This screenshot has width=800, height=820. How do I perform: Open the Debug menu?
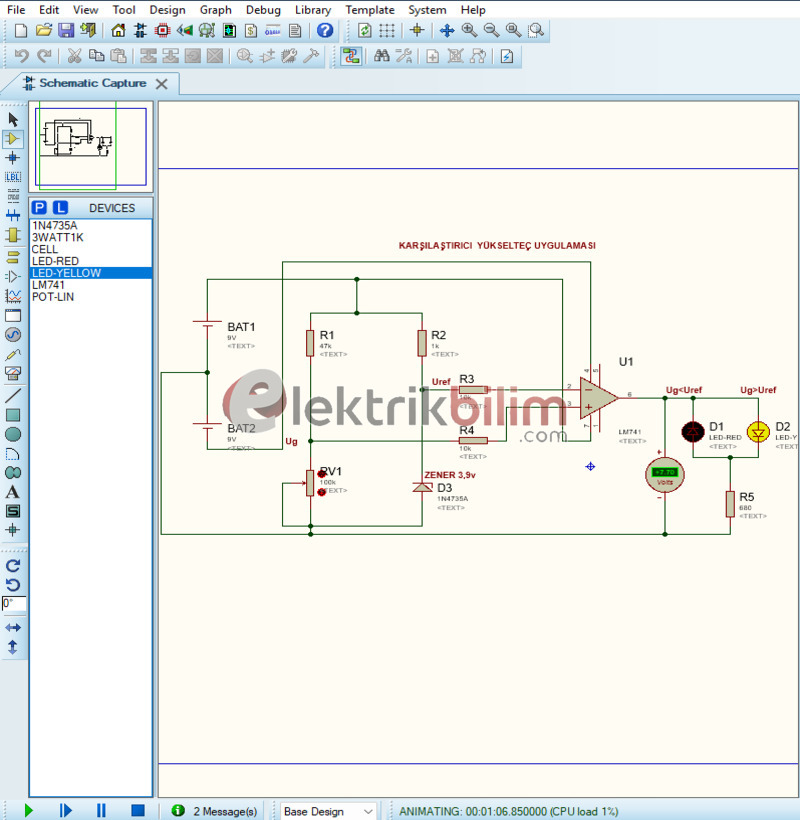pyautogui.click(x=263, y=9)
